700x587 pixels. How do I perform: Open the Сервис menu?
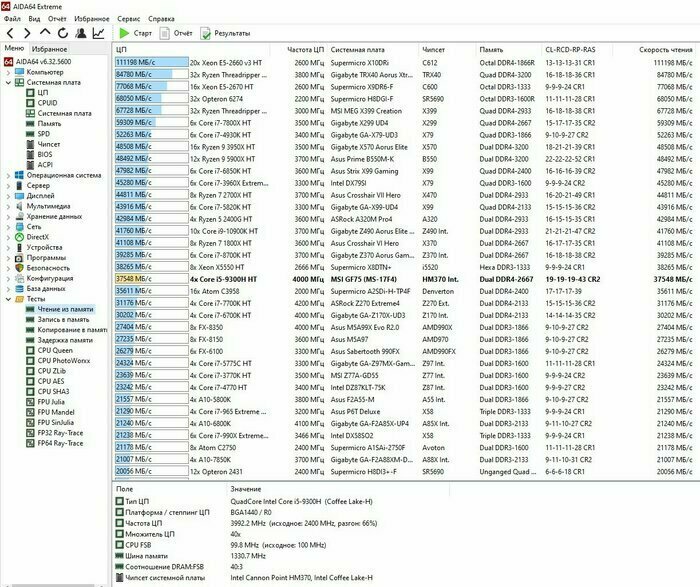click(x=128, y=18)
